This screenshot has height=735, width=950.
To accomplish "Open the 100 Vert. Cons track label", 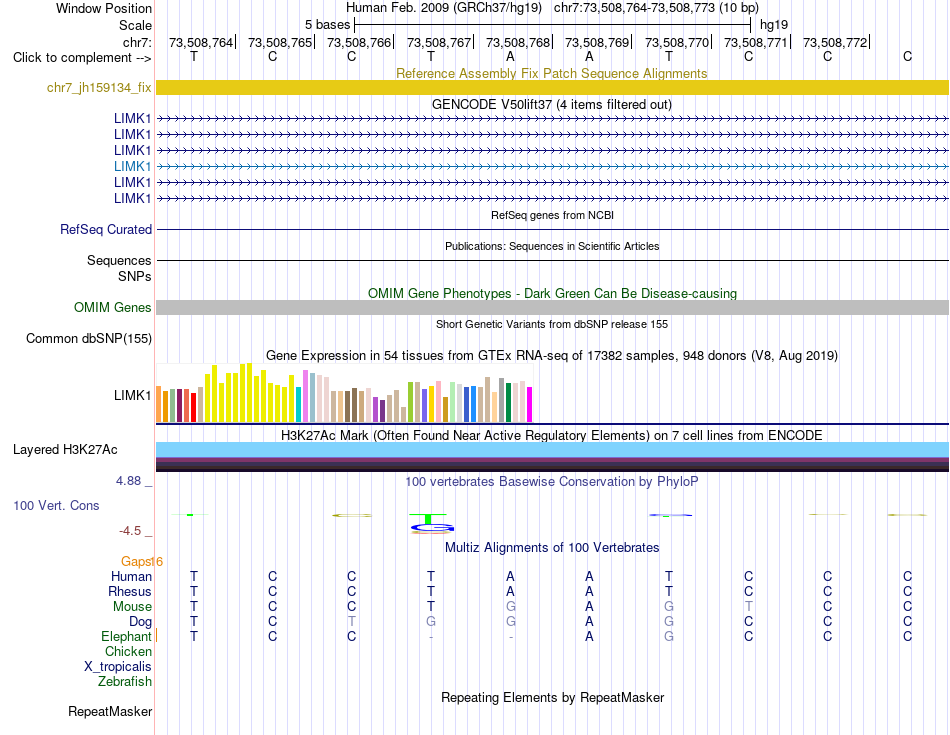I will tap(56, 505).
